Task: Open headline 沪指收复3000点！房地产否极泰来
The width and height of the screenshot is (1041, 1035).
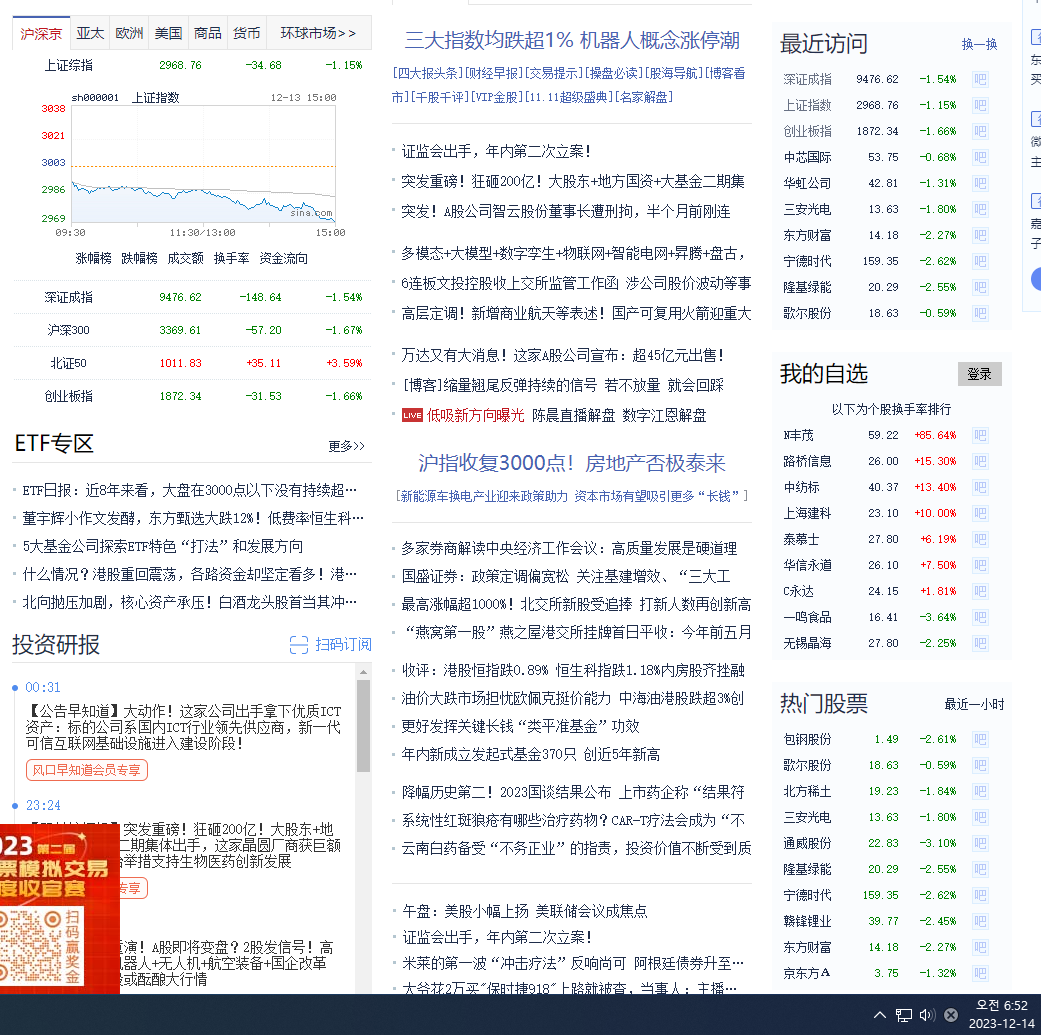Action: [x=572, y=463]
